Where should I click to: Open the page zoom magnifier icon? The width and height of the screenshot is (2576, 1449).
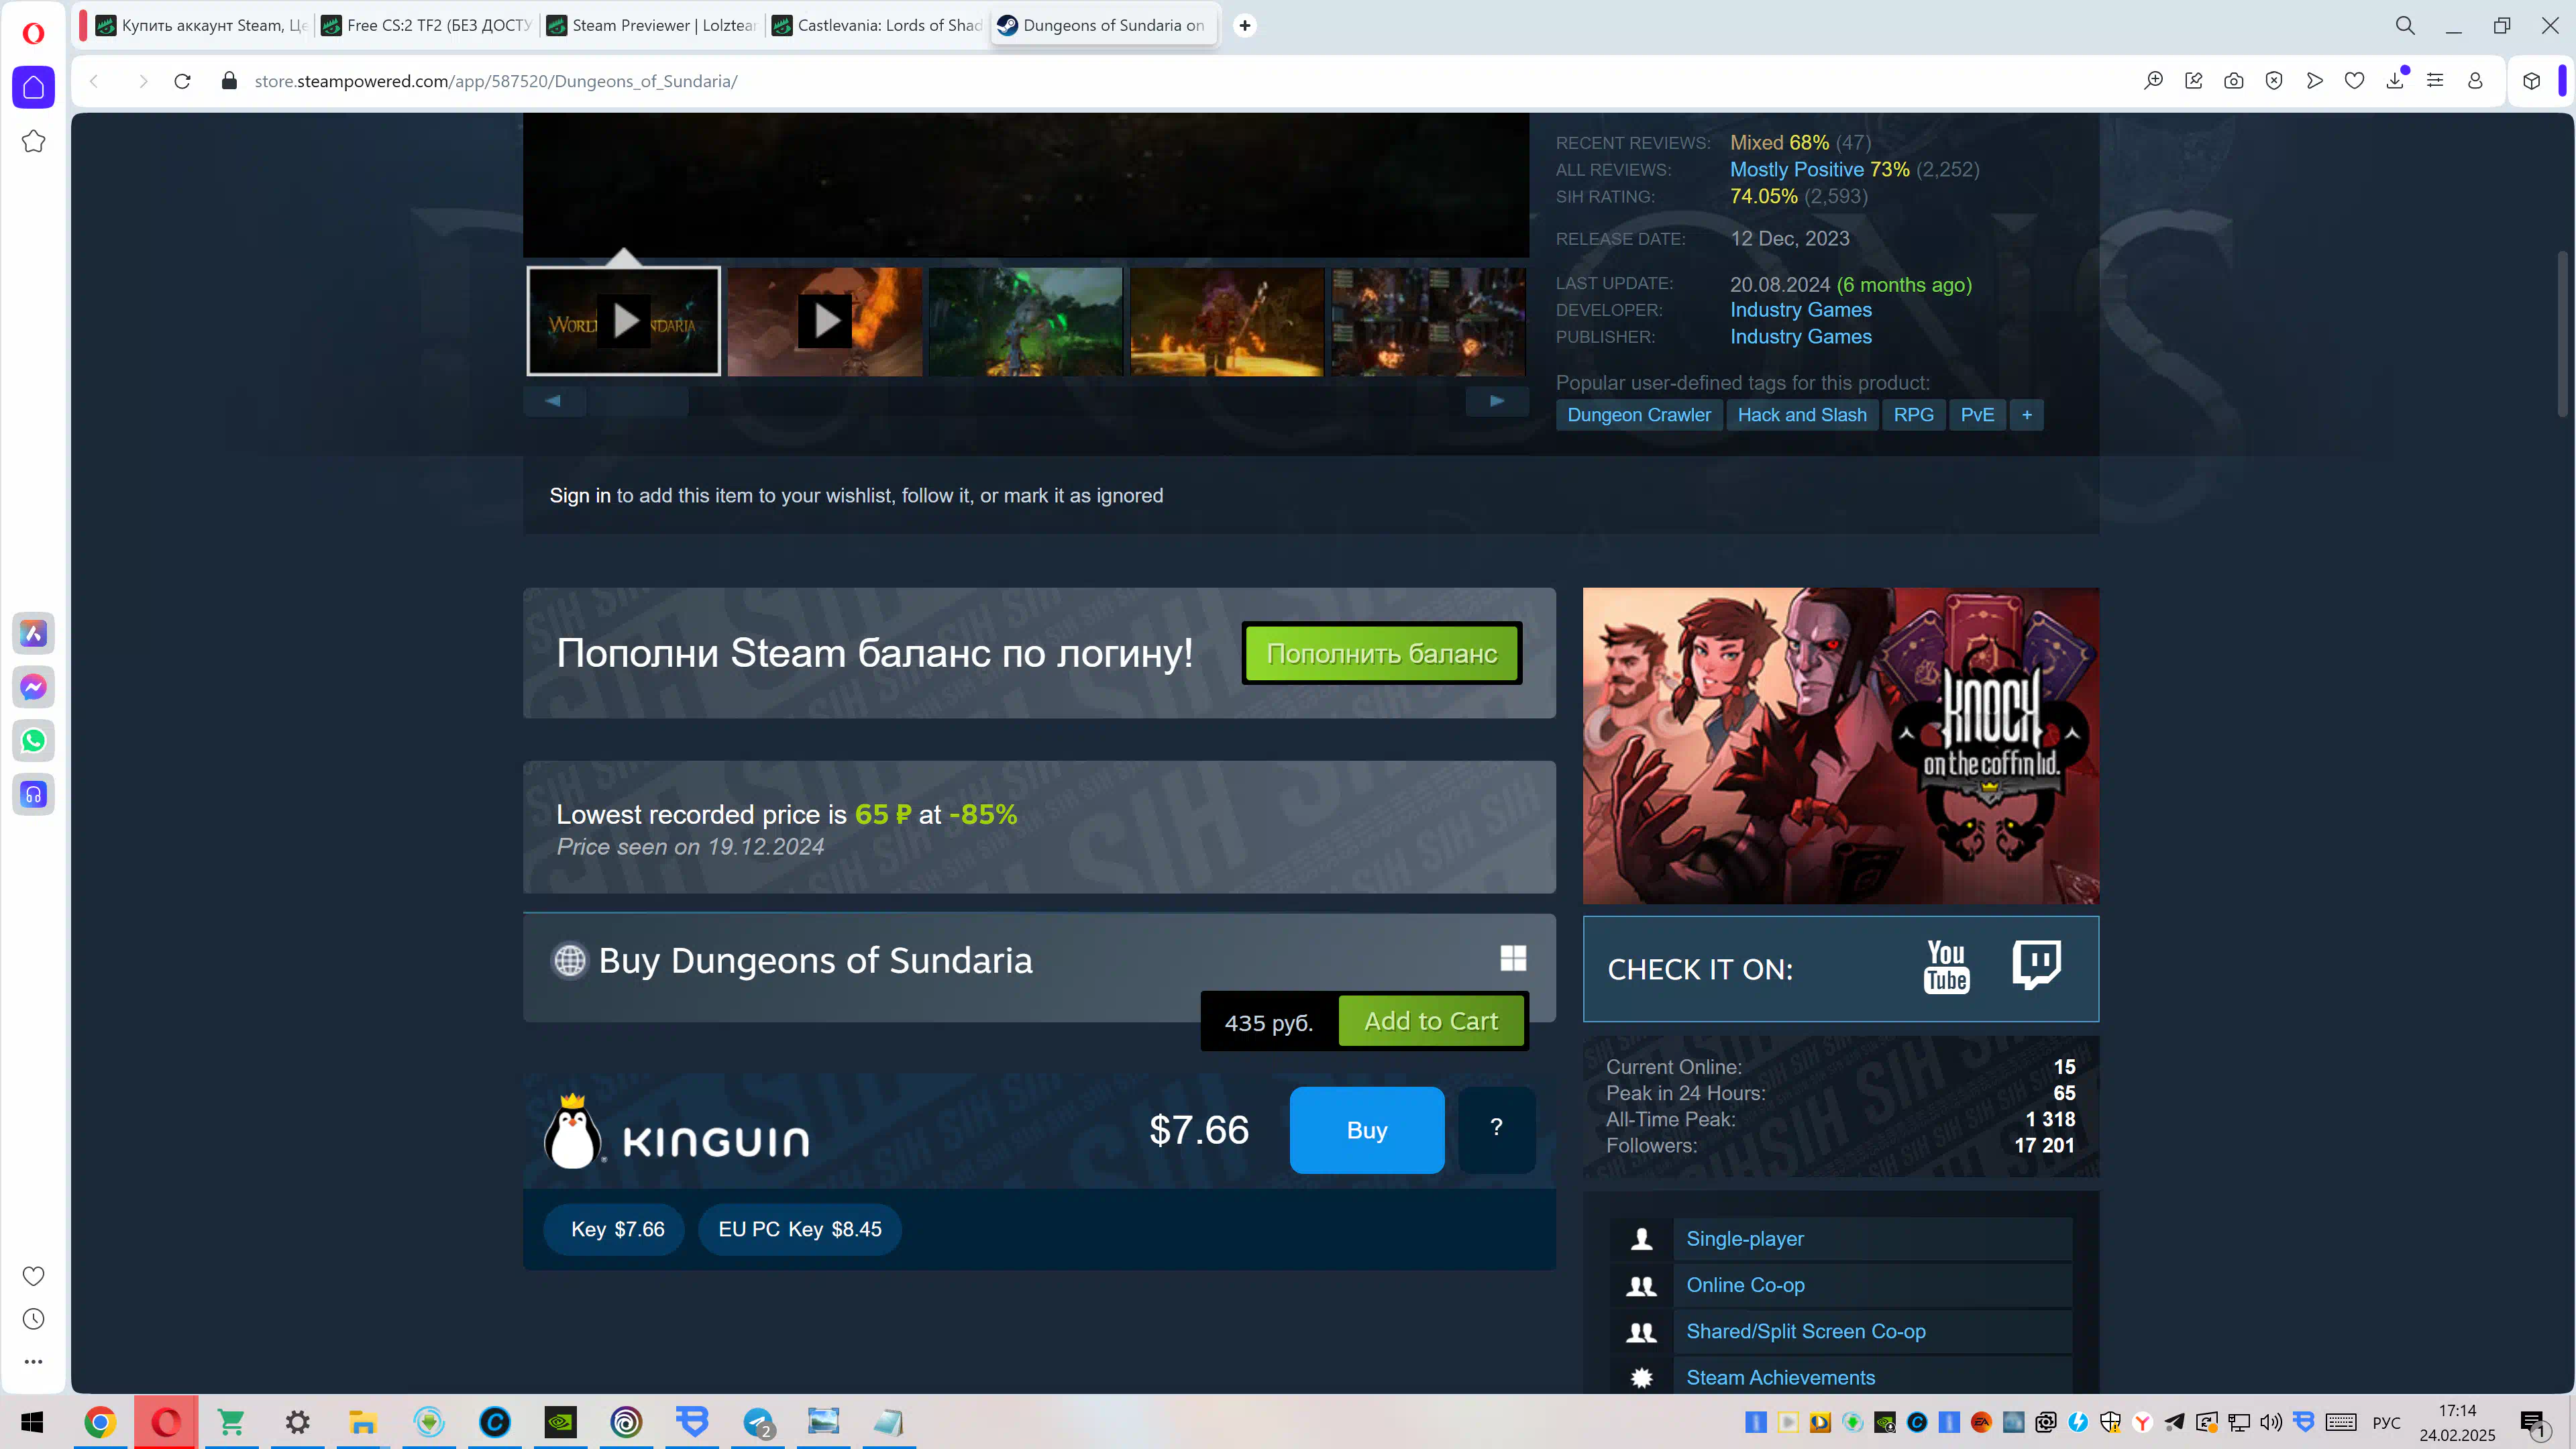click(x=2153, y=81)
